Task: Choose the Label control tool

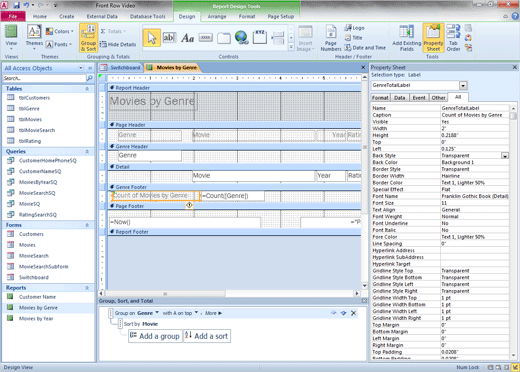Action: [x=187, y=38]
